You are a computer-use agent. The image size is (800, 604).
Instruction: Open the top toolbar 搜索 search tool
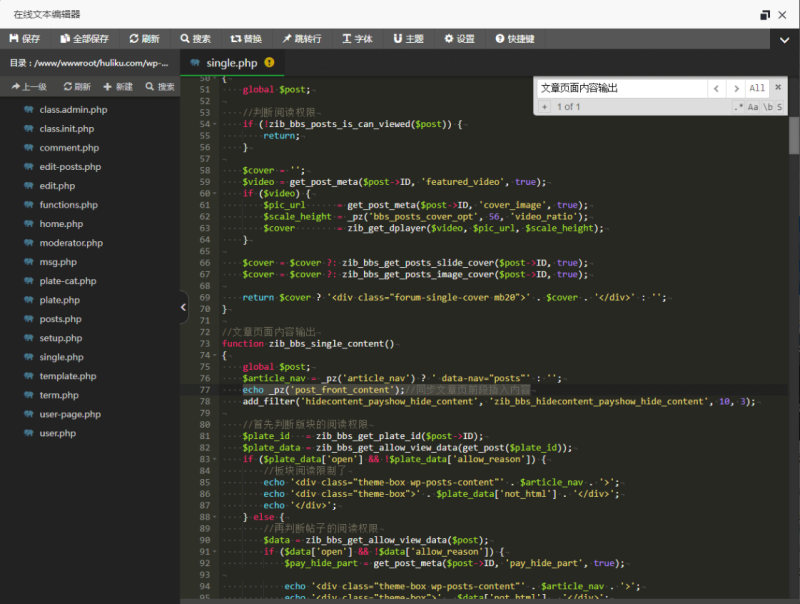pyautogui.click(x=195, y=39)
